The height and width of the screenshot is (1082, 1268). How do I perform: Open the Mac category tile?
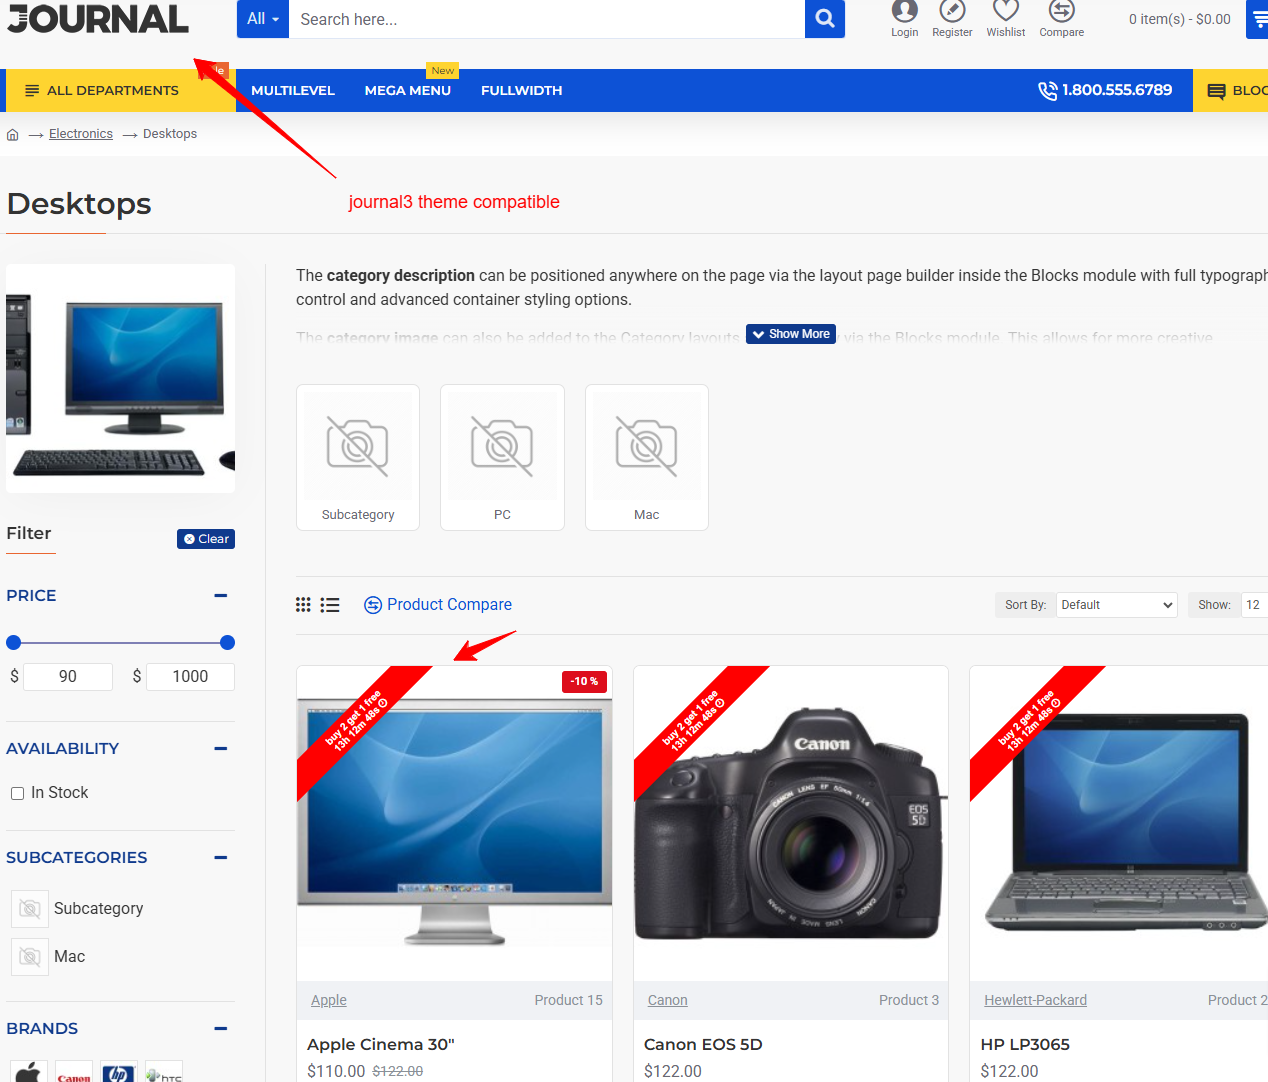click(x=647, y=457)
